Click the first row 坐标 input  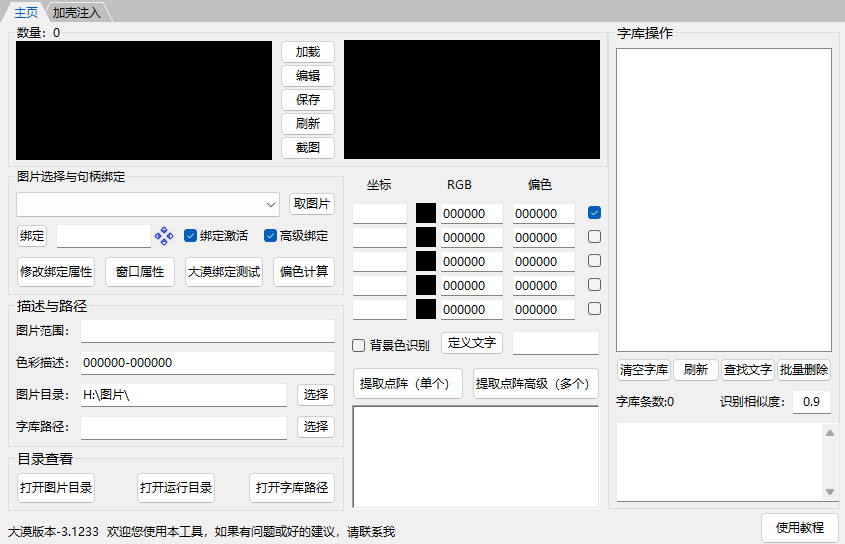pyautogui.click(x=380, y=214)
